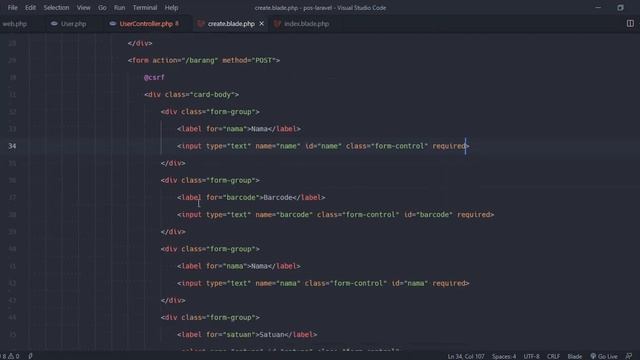640x360 pixels.
Task: Change language mode Blade
Action: point(574,356)
